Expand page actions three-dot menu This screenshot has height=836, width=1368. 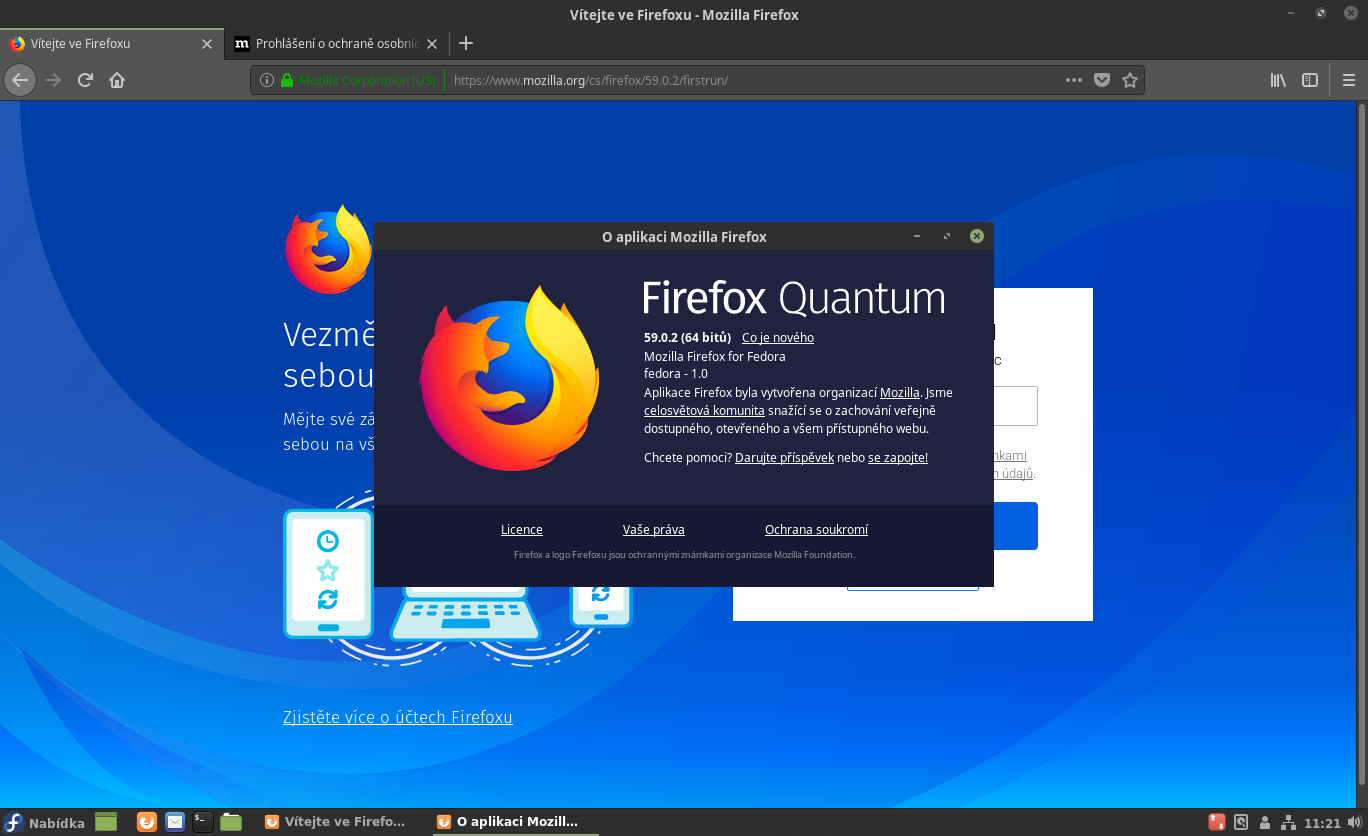1074,80
